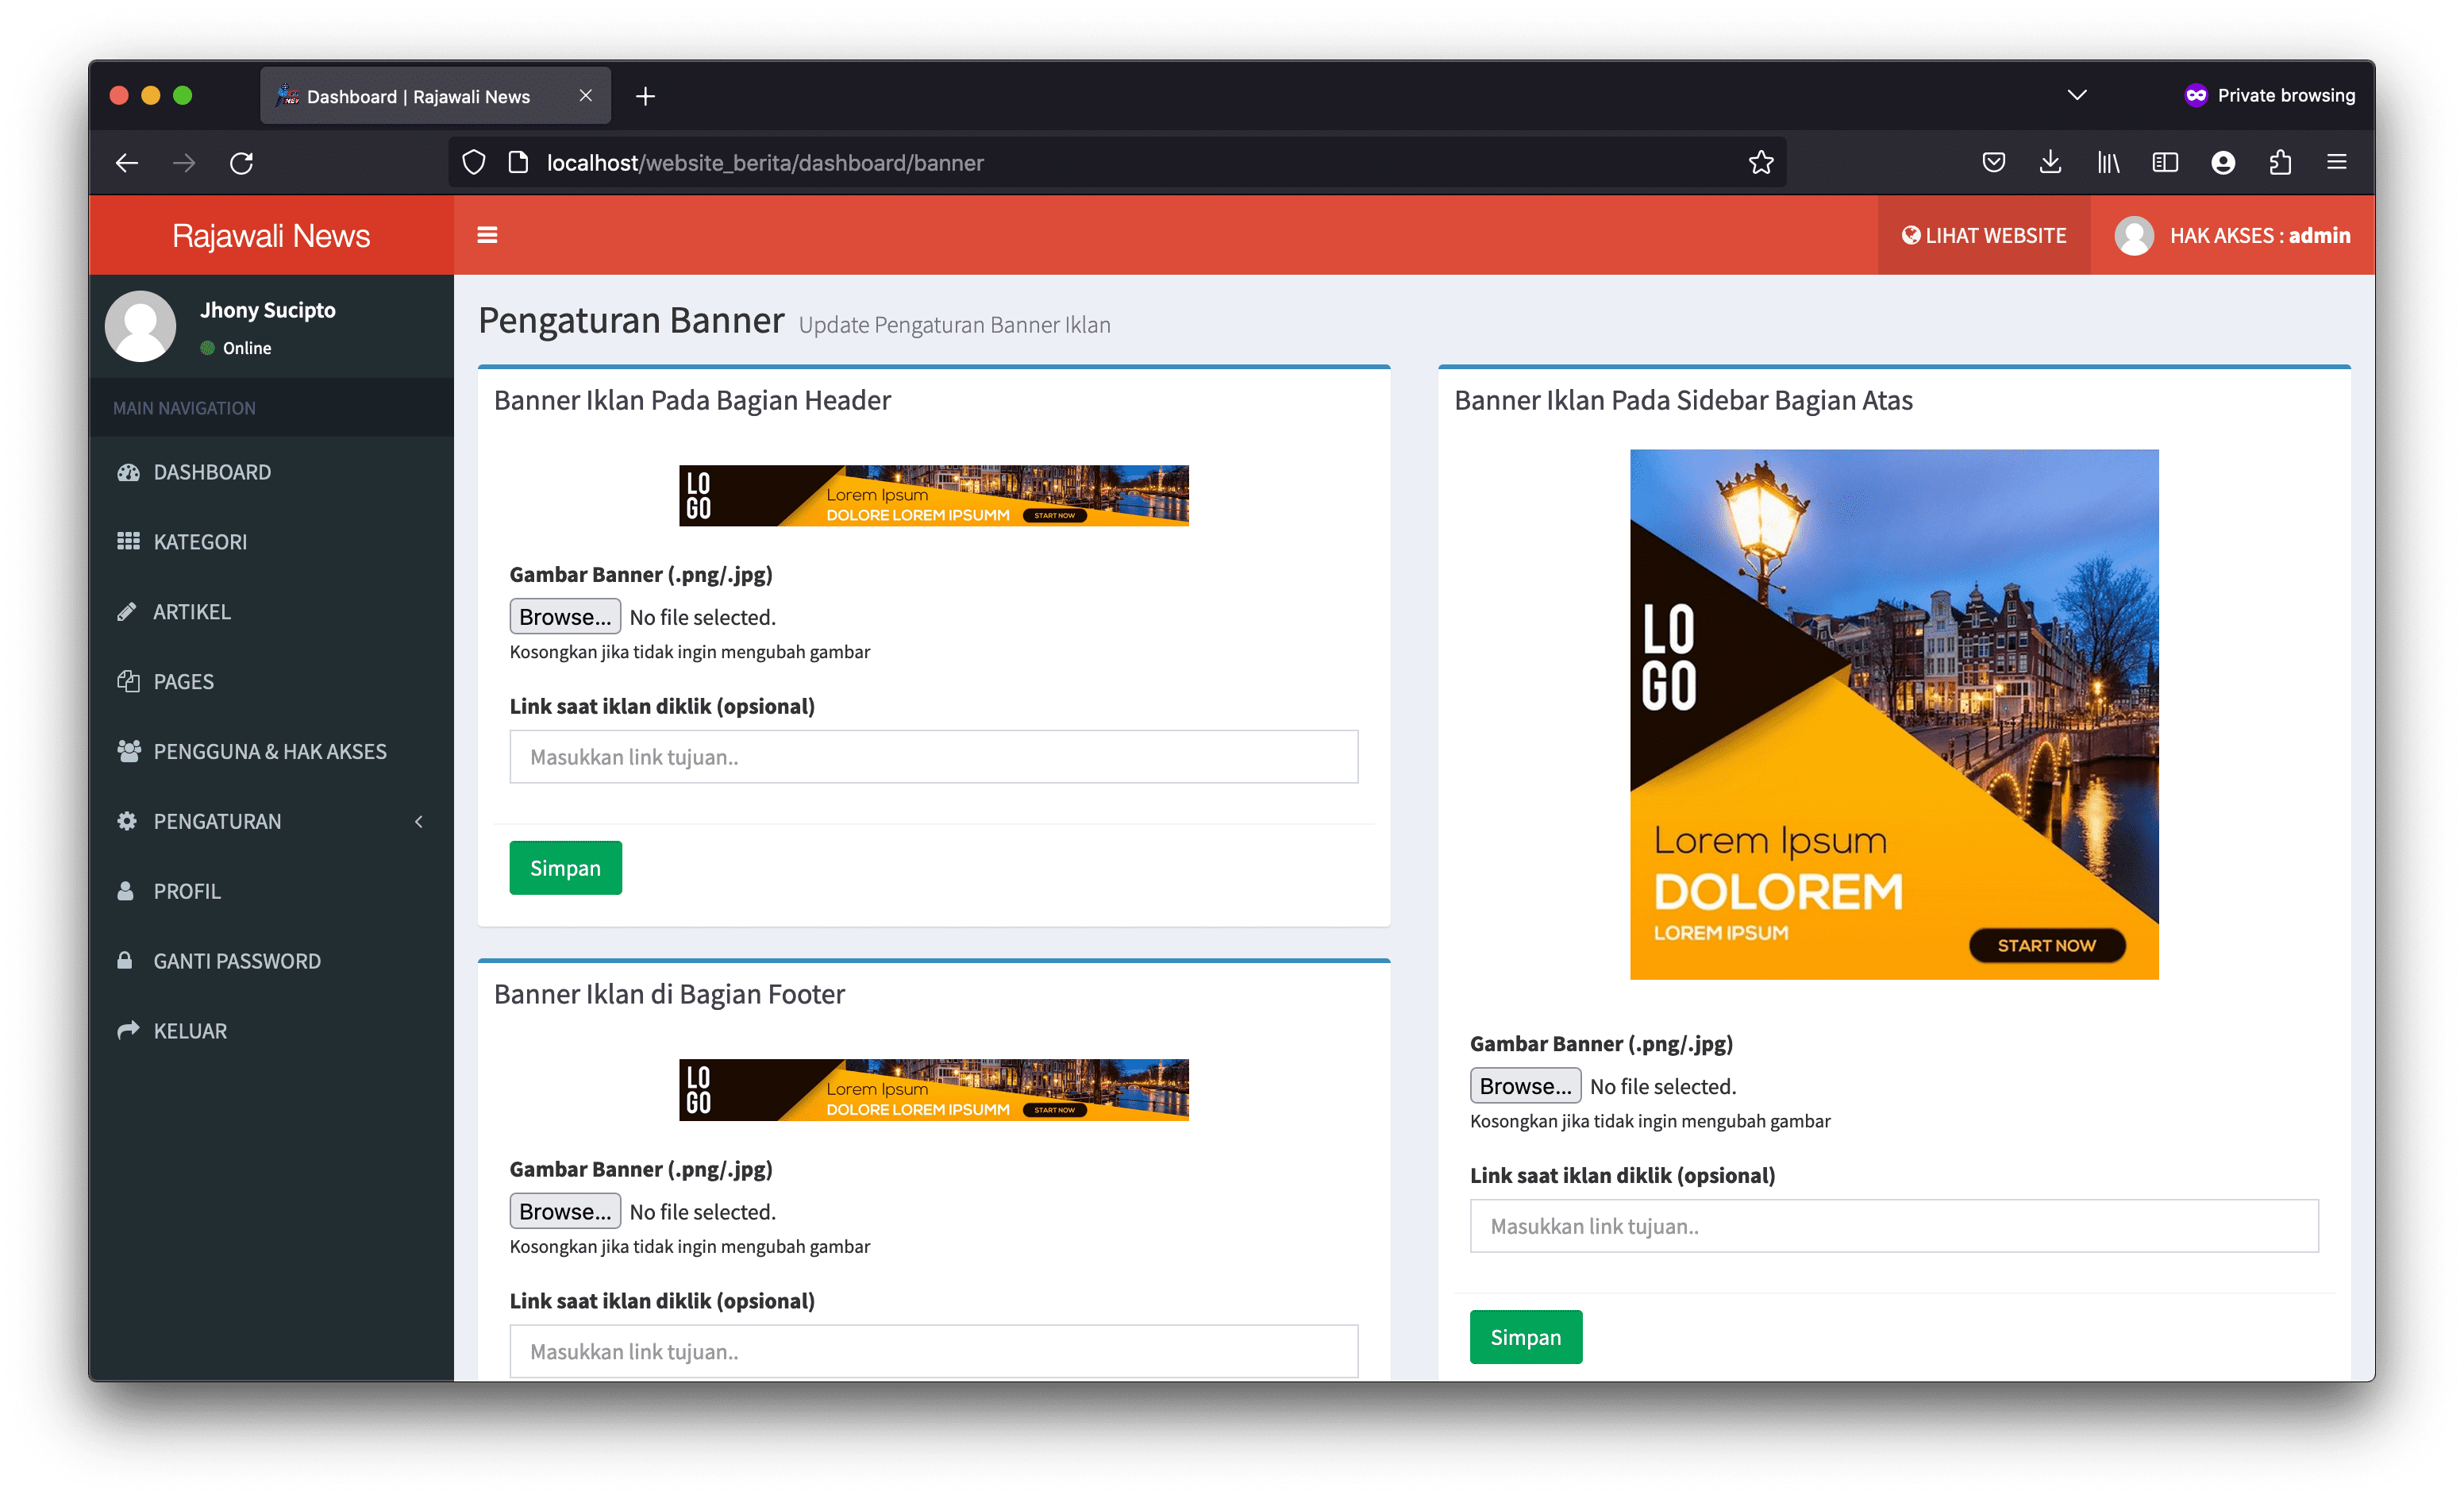Screen dimensions: 2464x1499
Task: Click the Ganti Password lock icon
Action: pyautogui.click(x=125, y=960)
